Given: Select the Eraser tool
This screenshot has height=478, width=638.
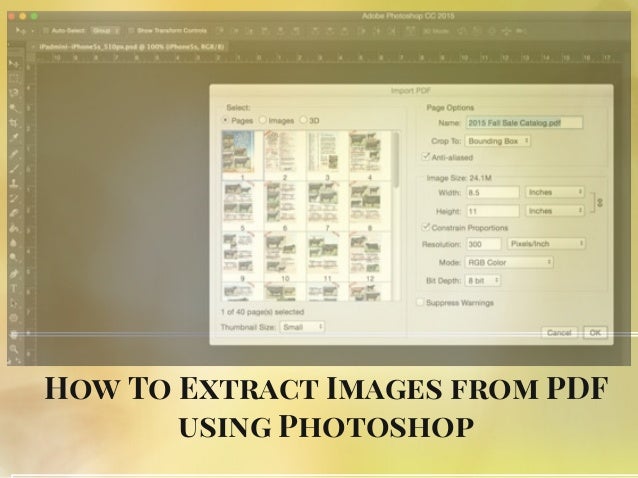Looking at the screenshot, I should (x=14, y=213).
